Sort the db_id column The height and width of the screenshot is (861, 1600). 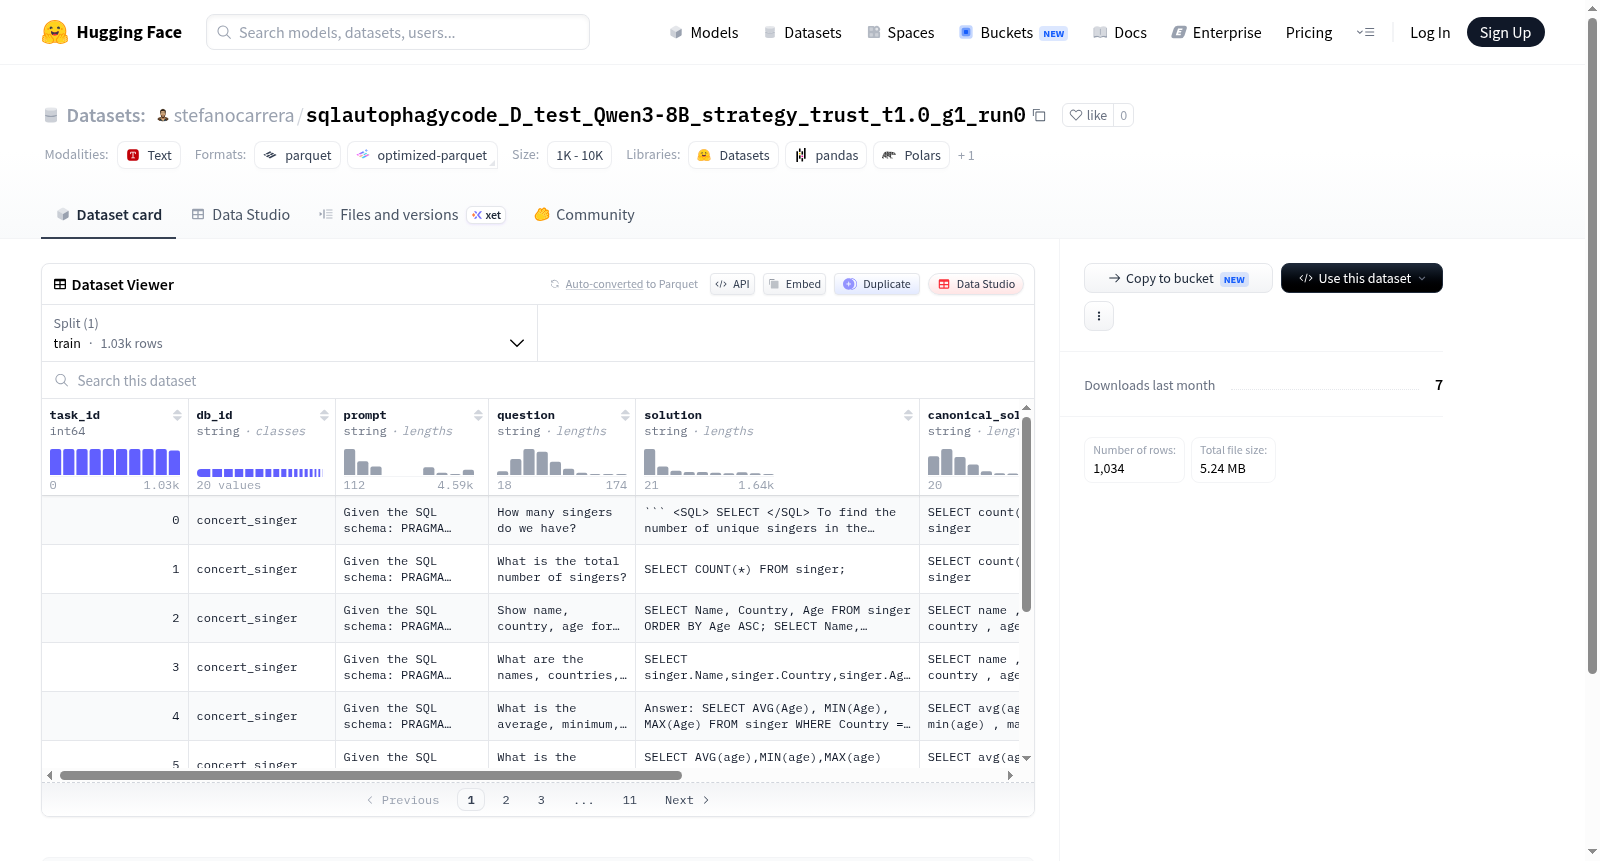pyautogui.click(x=324, y=415)
